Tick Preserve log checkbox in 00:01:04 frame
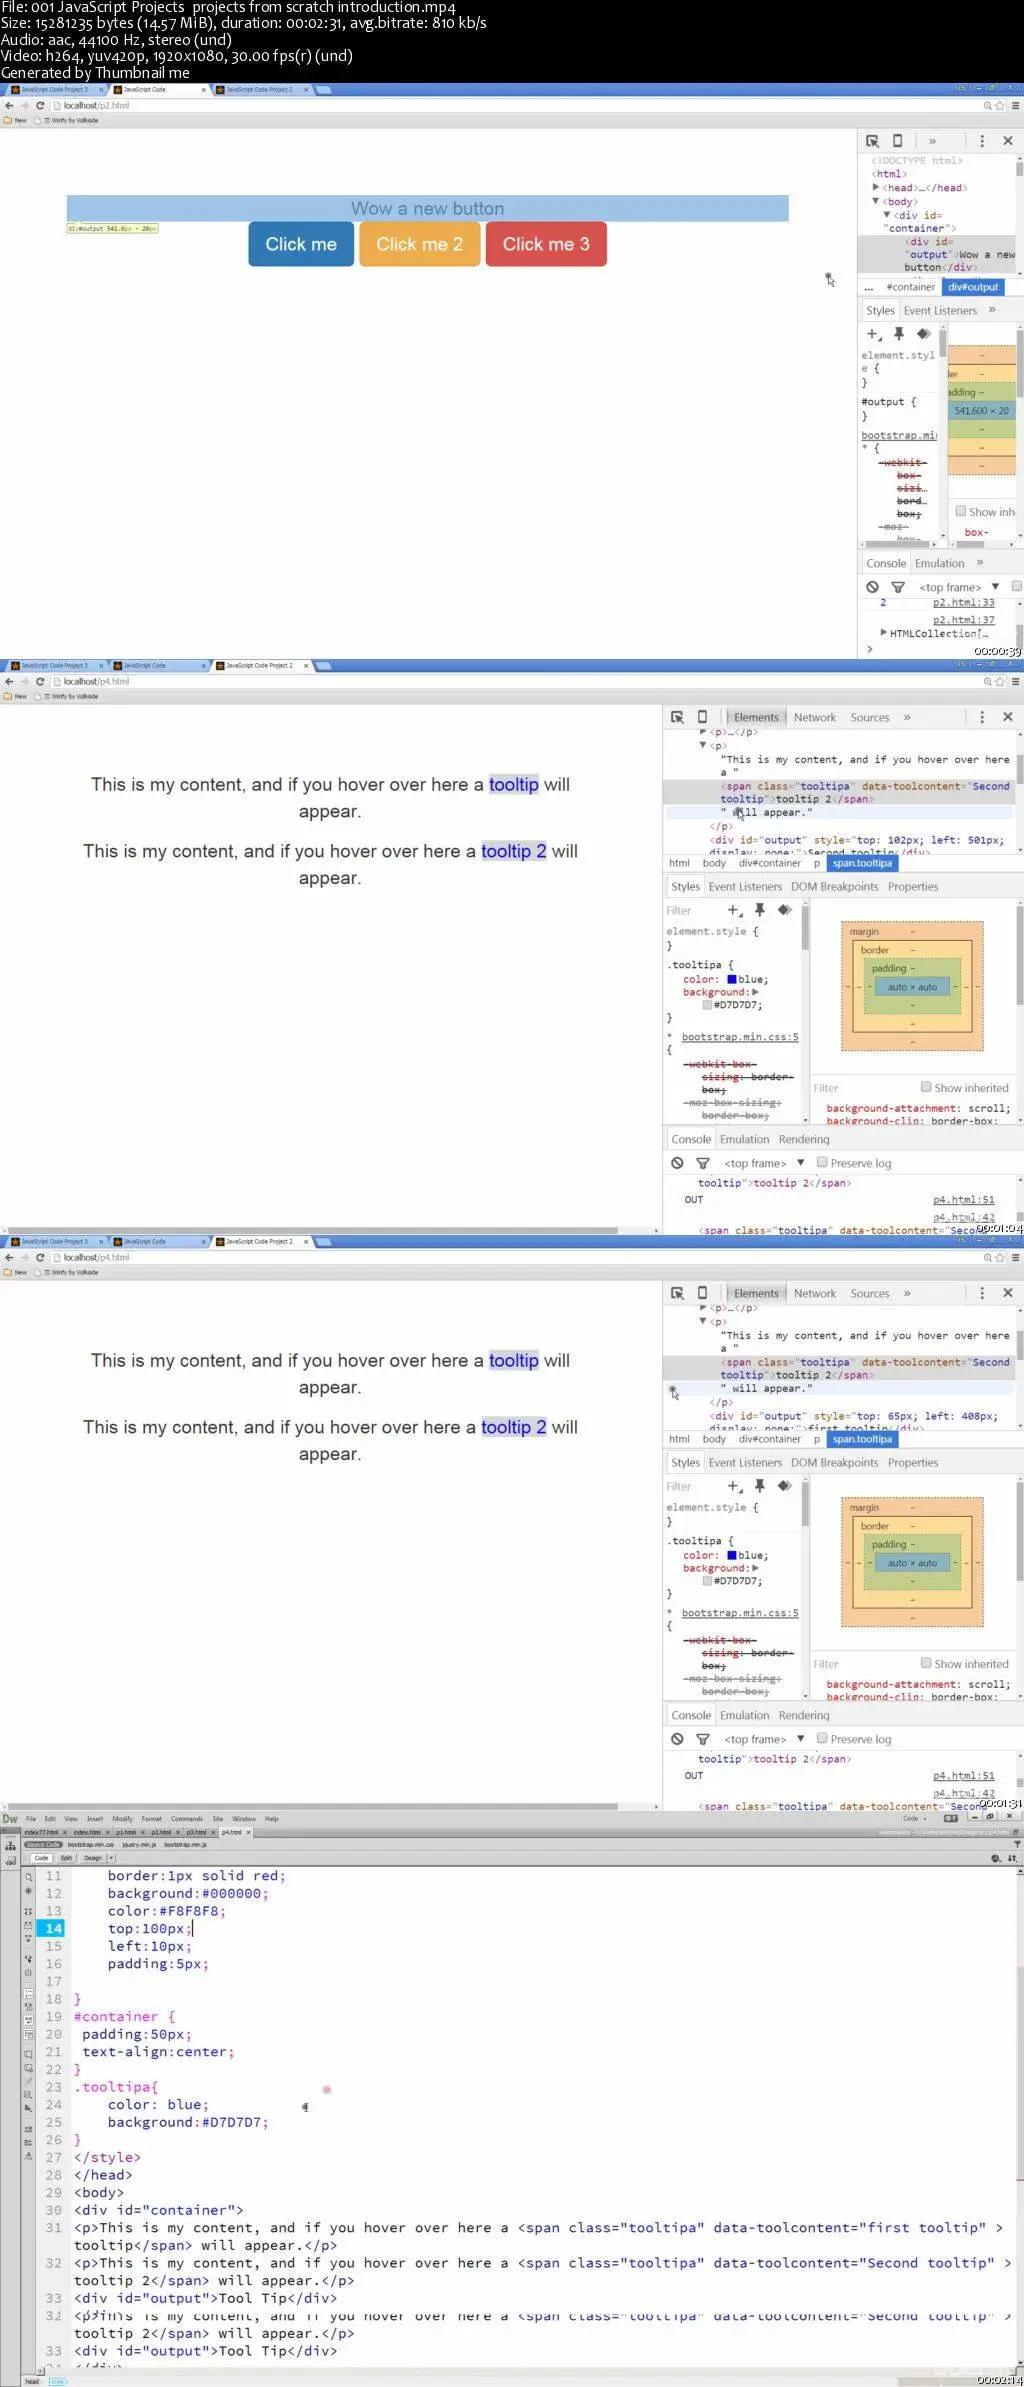This screenshot has width=1024, height=2387. tap(822, 1162)
